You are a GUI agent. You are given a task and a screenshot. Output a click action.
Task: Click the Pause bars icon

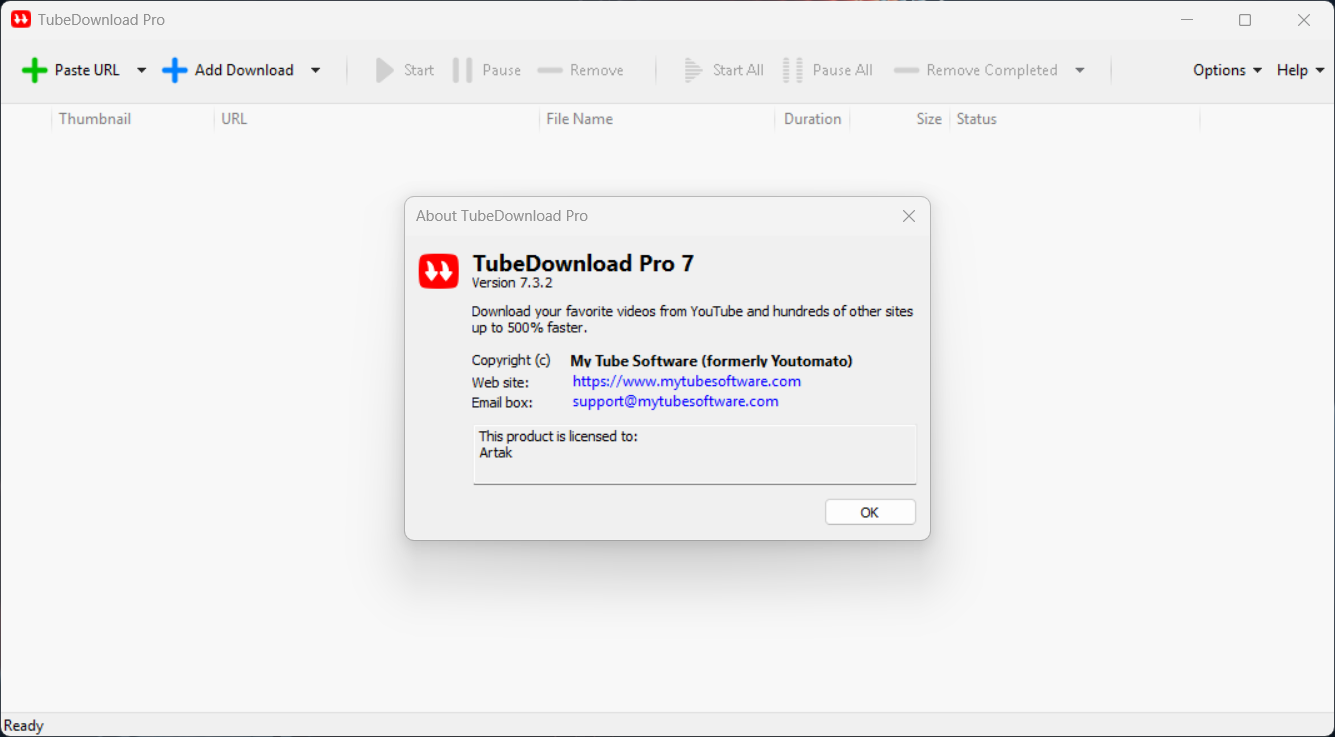[462, 70]
